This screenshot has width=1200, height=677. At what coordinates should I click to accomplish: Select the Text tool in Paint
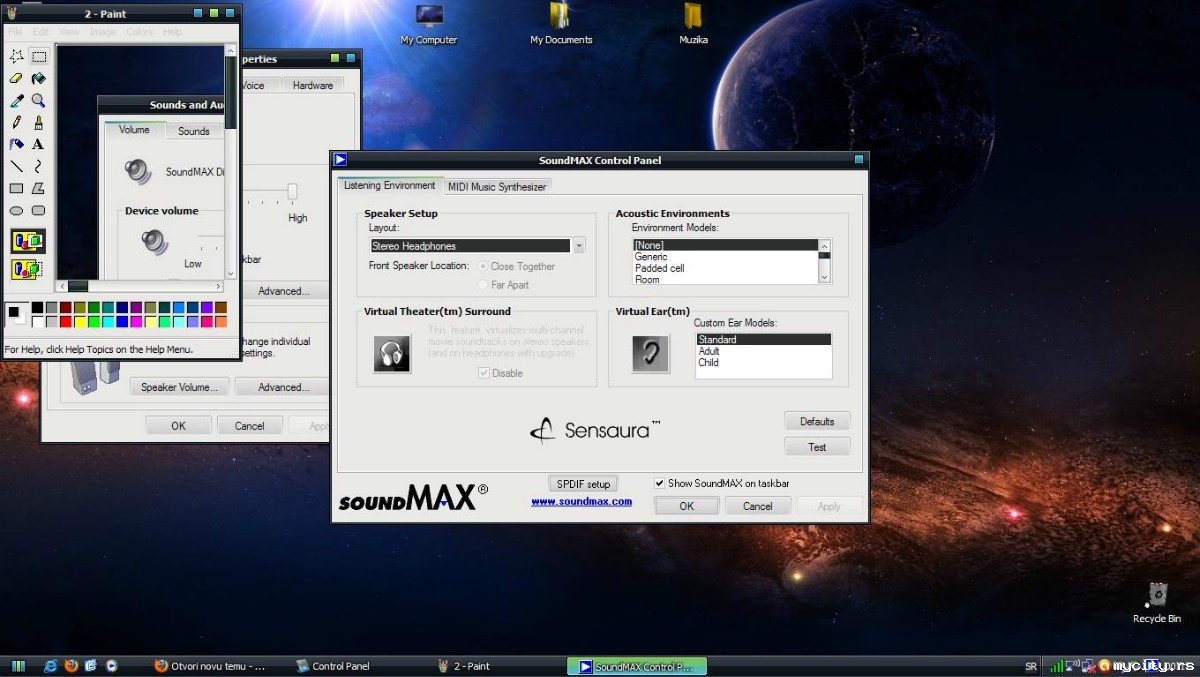[x=38, y=145]
